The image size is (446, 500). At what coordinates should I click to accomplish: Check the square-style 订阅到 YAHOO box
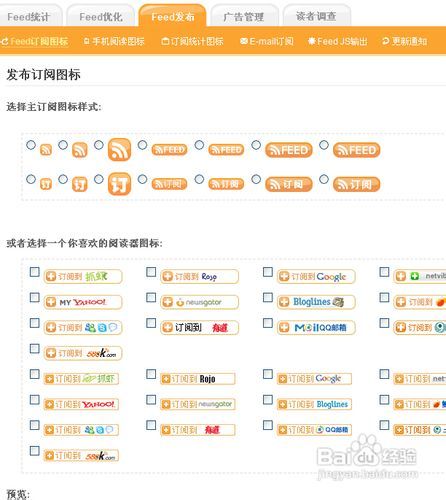[x=35, y=399]
